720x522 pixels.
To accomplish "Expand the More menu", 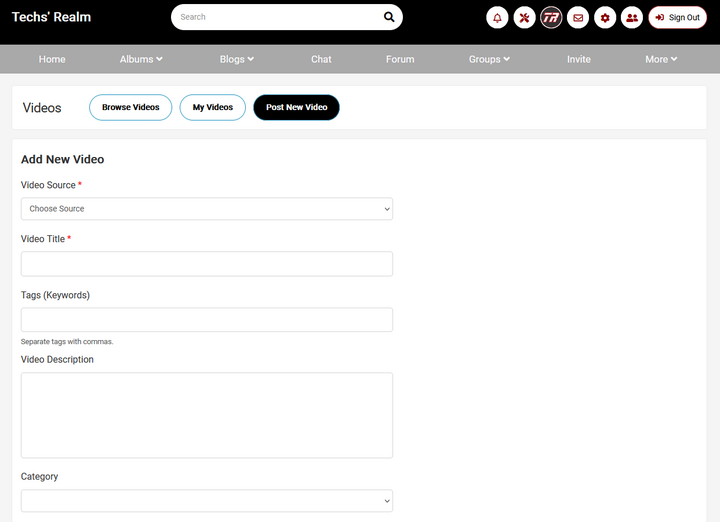I will click(x=661, y=59).
